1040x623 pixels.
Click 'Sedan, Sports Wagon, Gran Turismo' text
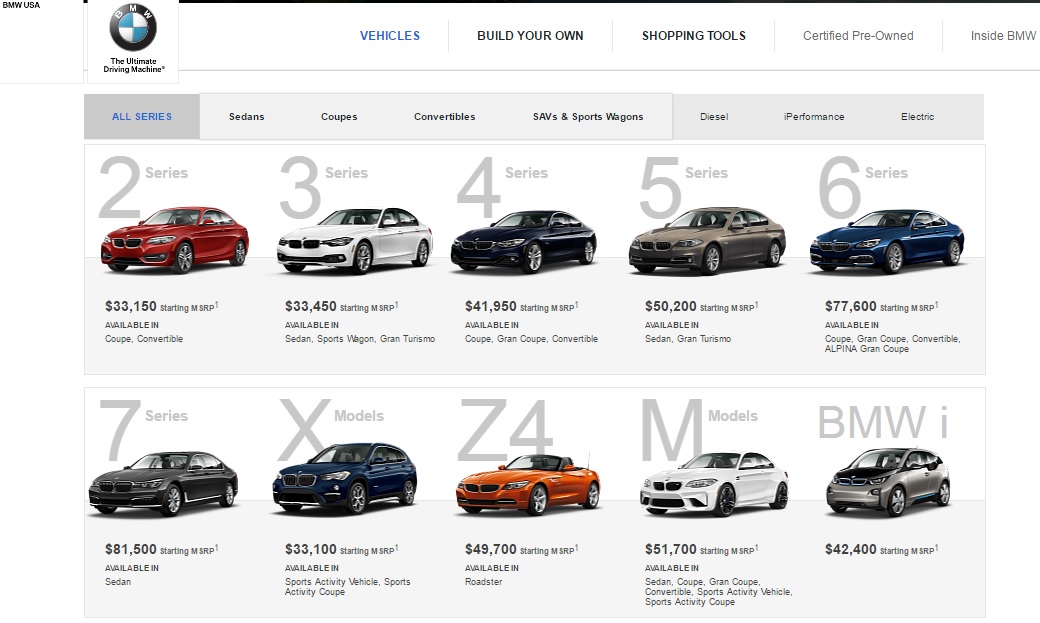360,339
